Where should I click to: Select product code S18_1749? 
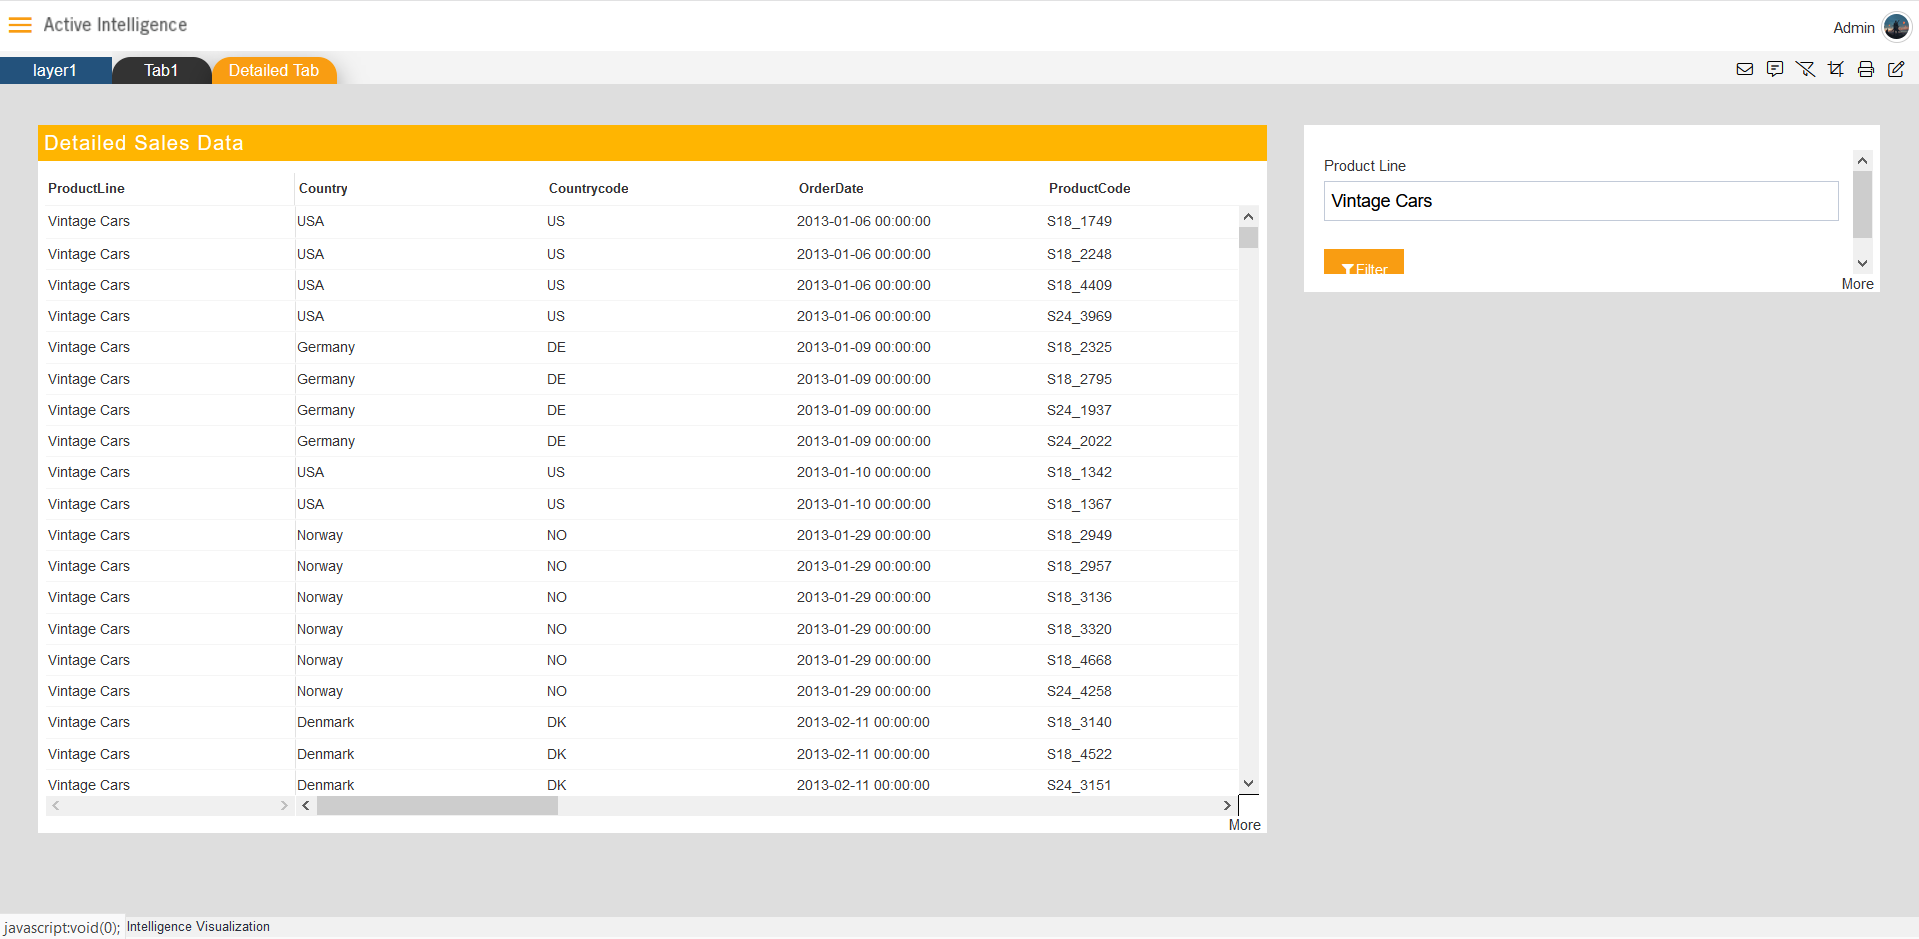pyautogui.click(x=1079, y=221)
